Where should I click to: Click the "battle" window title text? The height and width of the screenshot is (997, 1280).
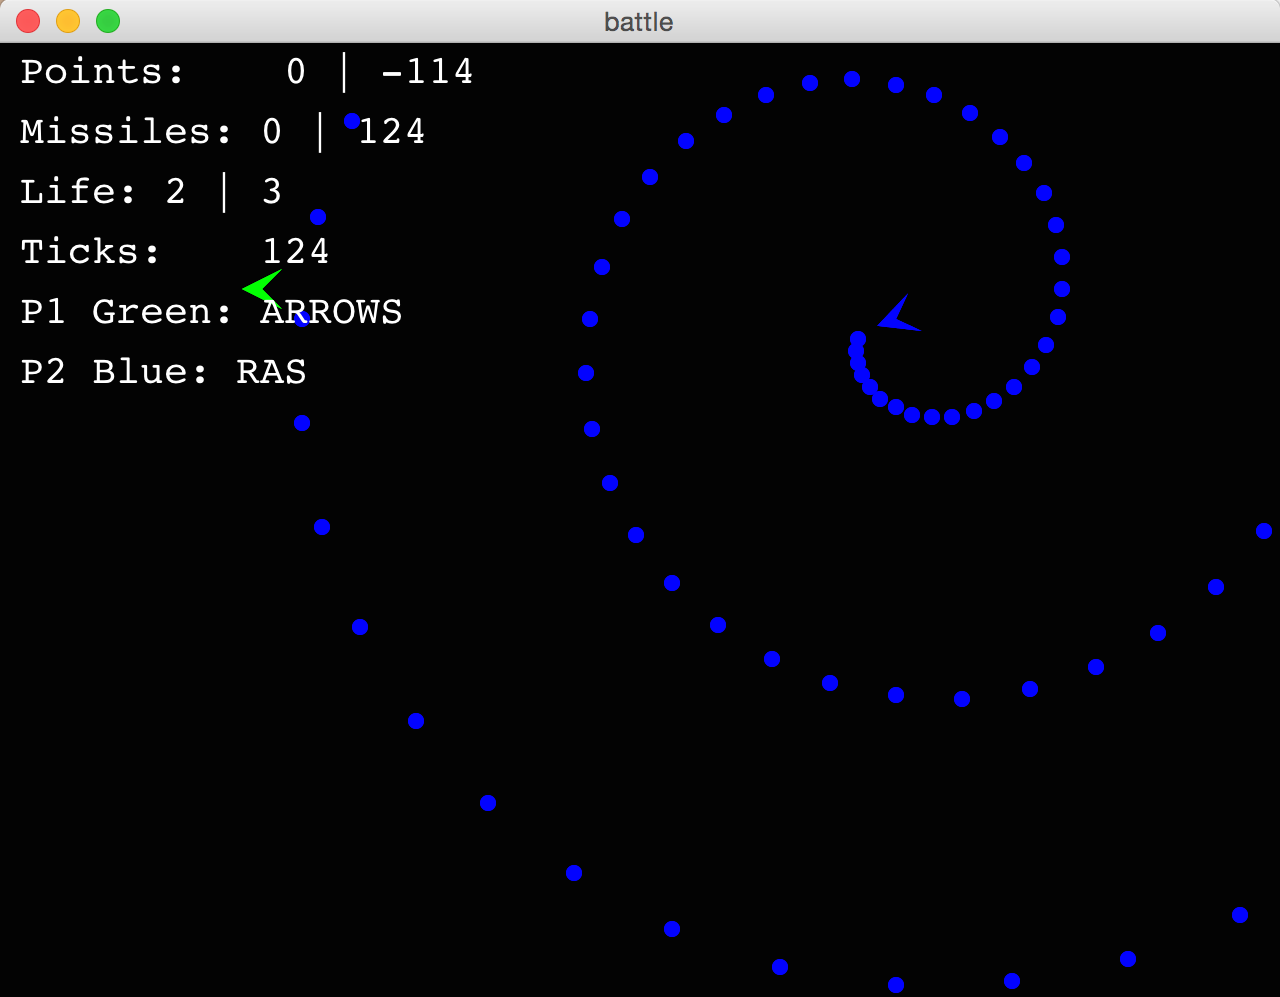coord(639,22)
